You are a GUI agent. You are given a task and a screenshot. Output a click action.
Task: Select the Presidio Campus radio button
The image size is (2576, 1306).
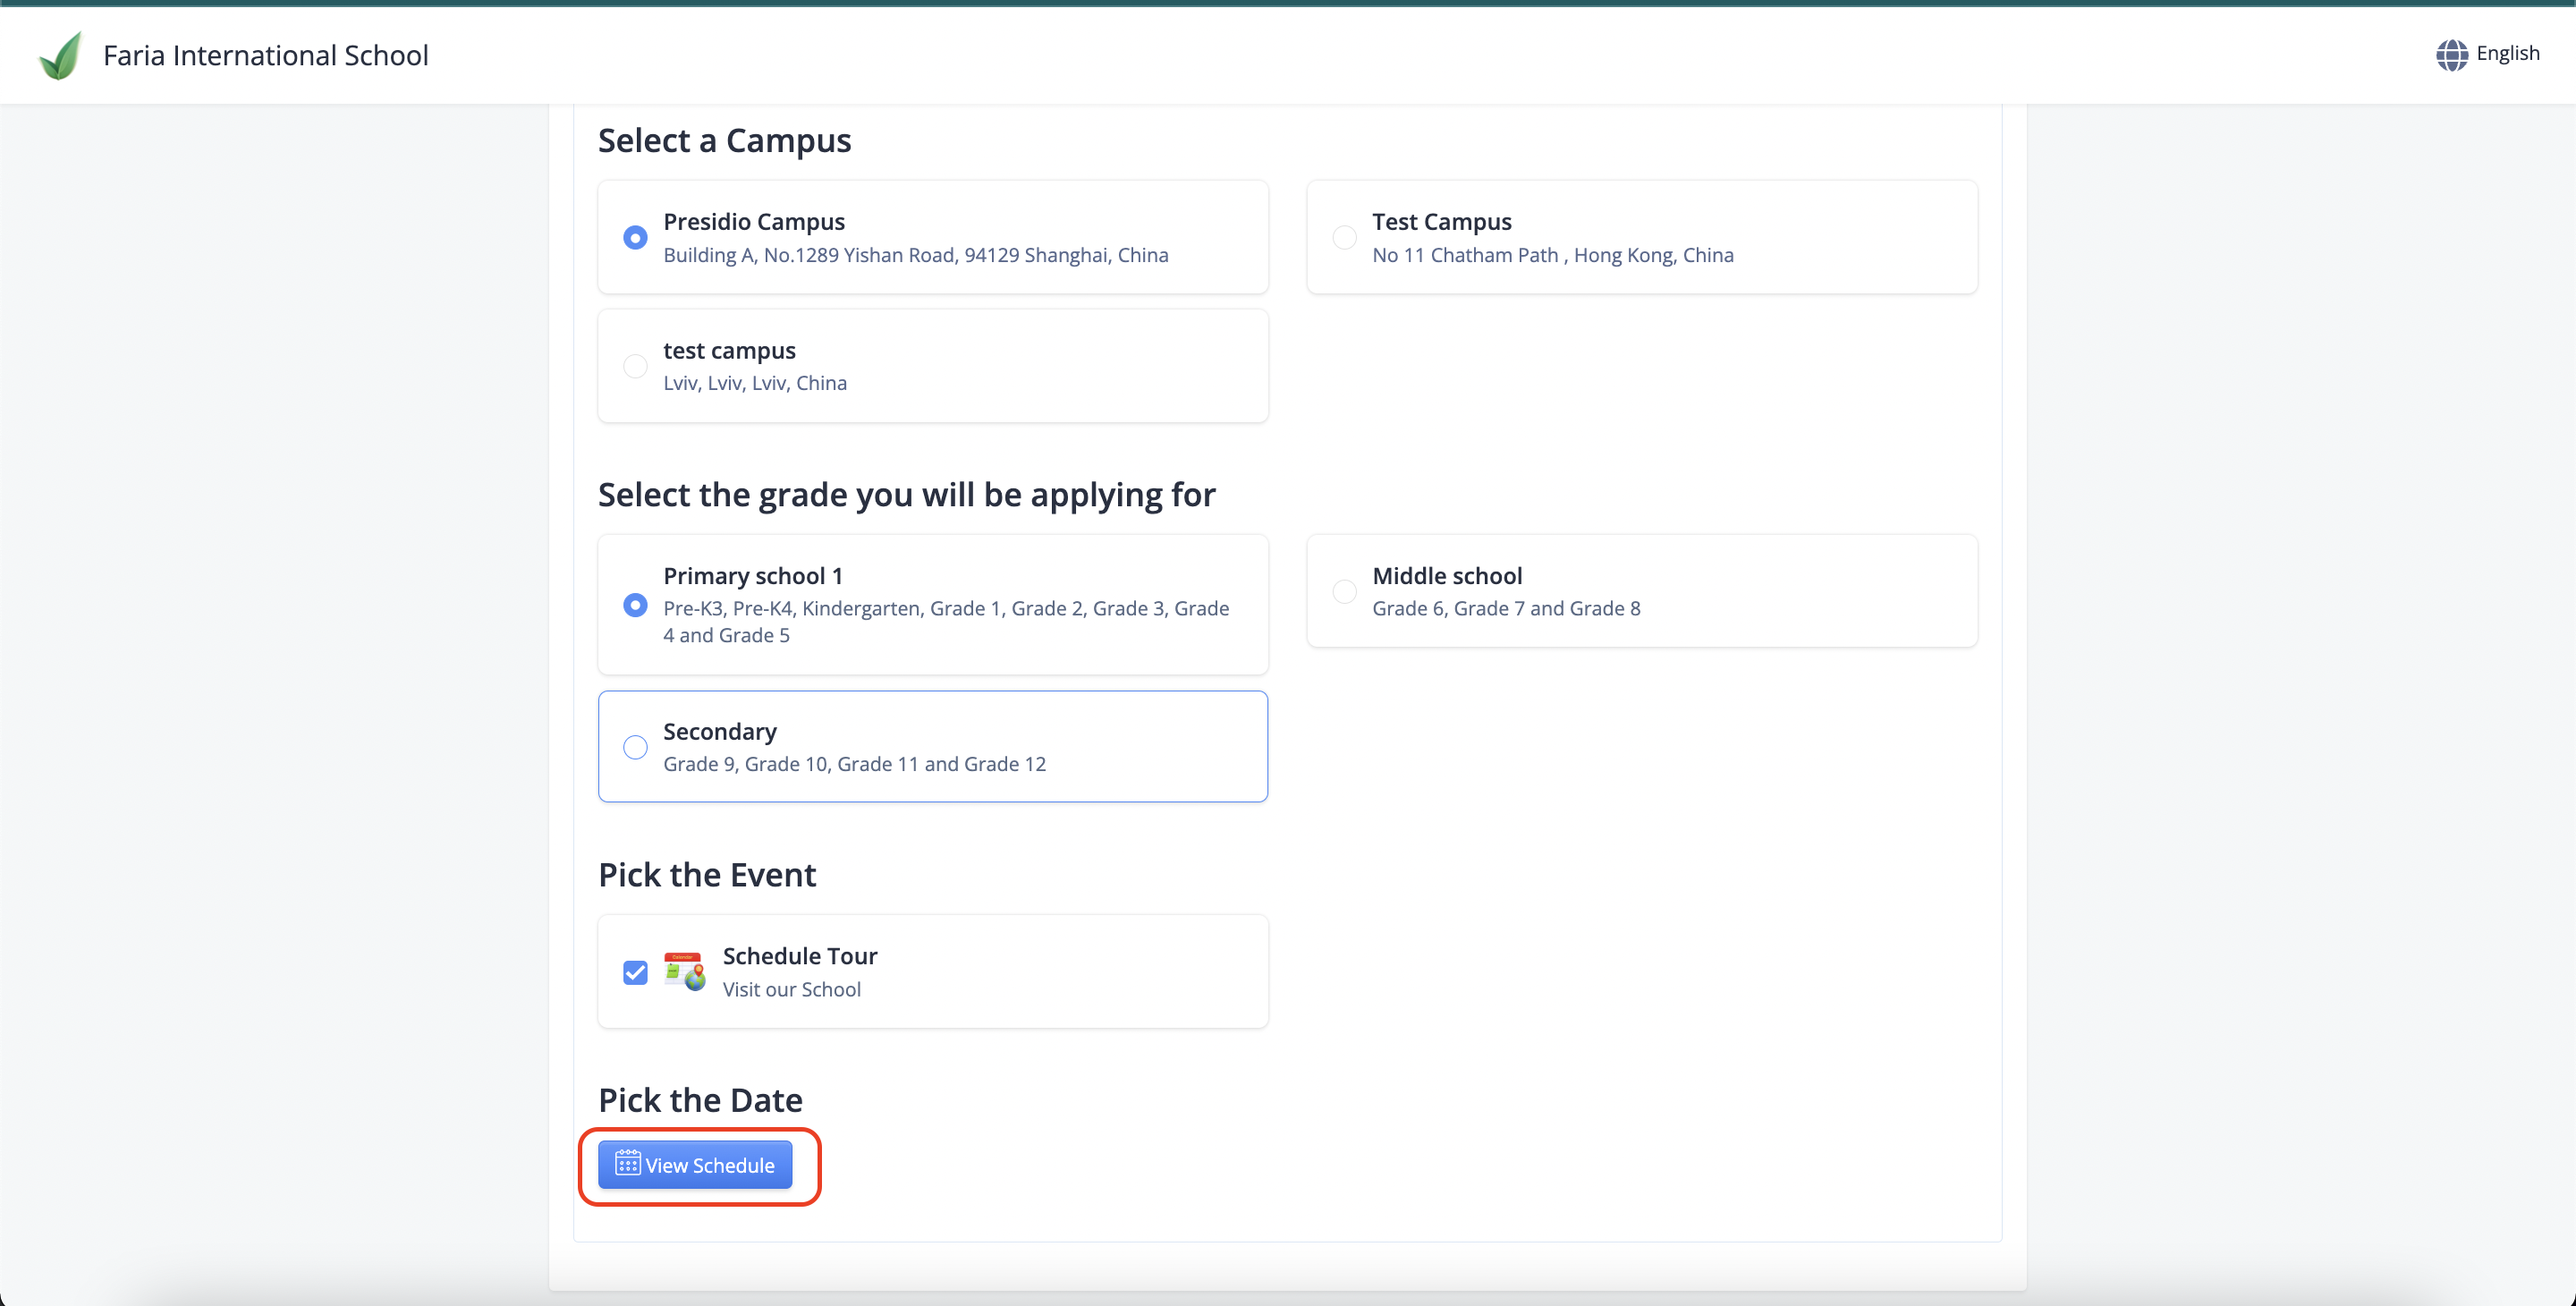point(635,237)
